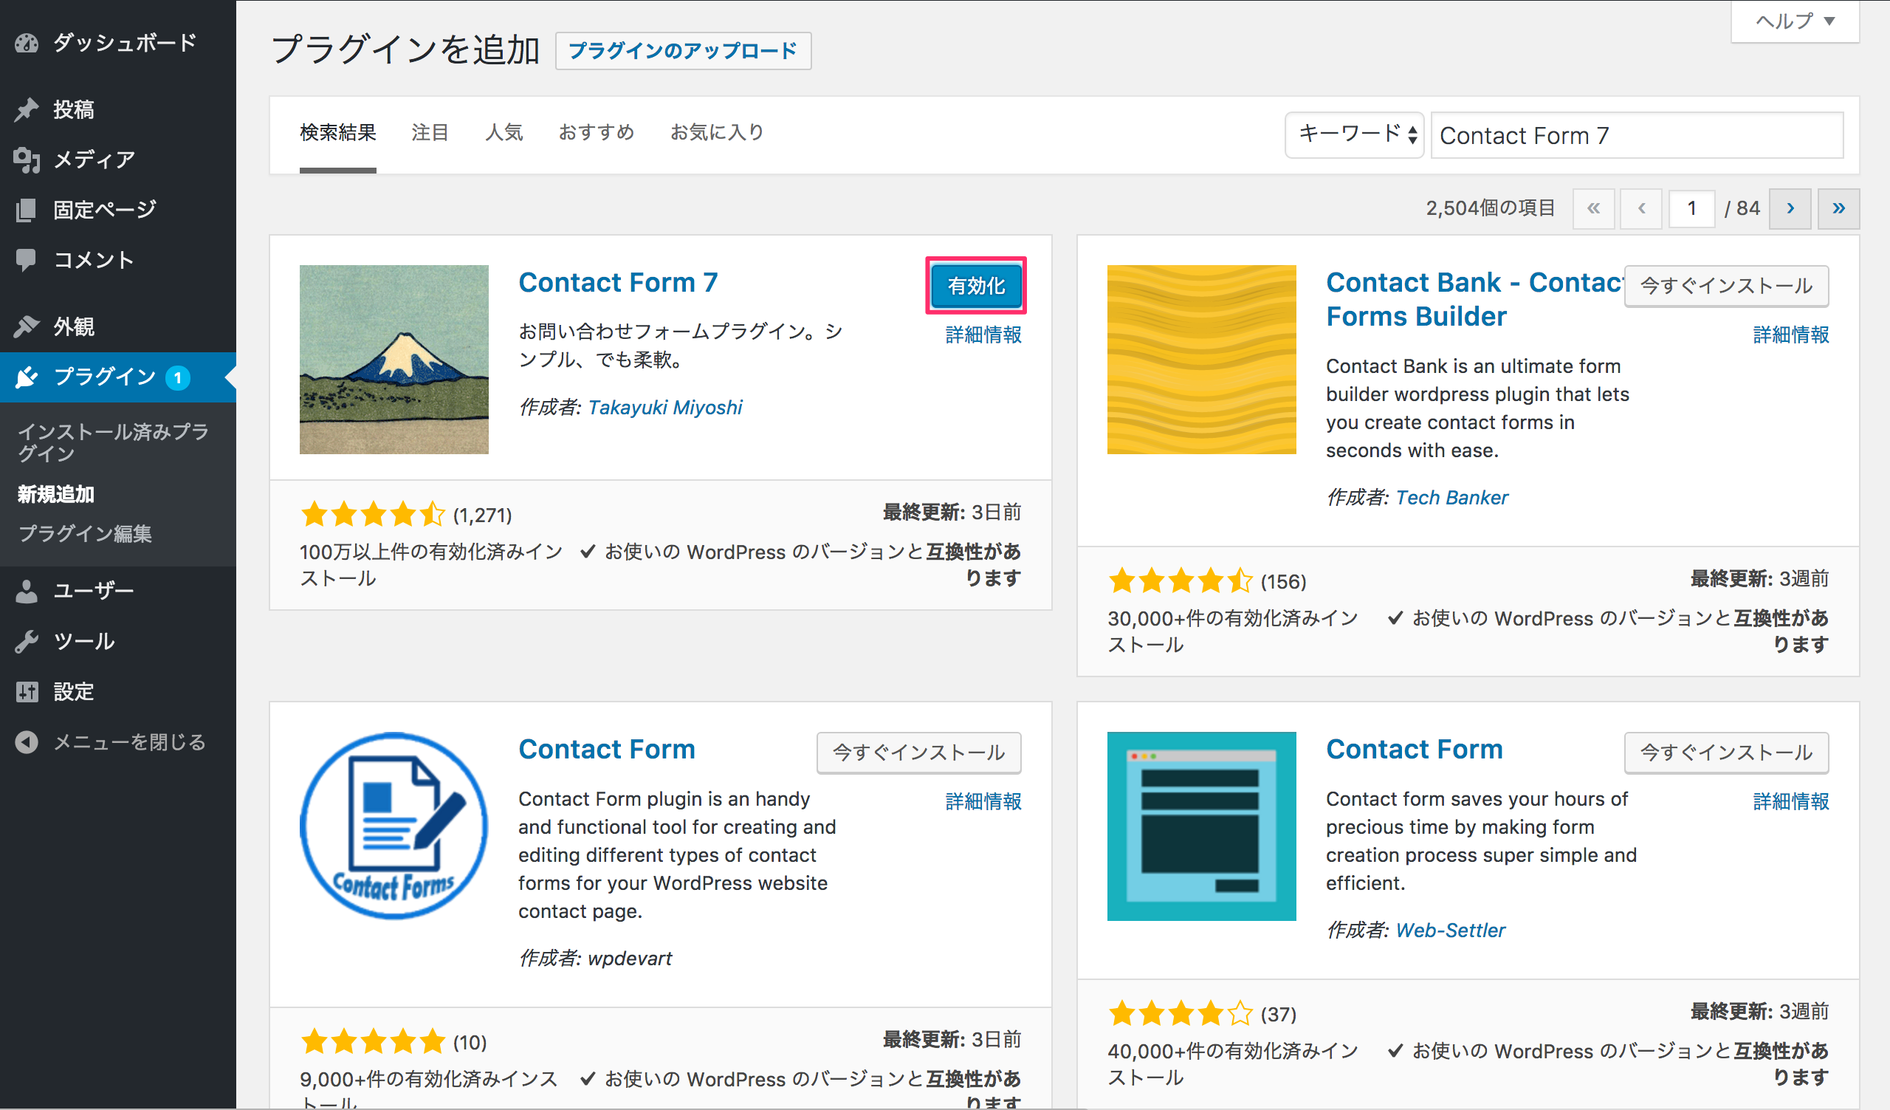
Task: Switch to the 注目 tab
Action: pyautogui.click(x=430, y=132)
